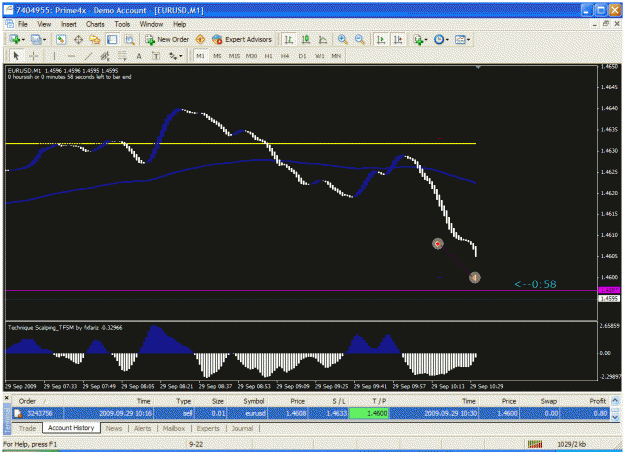Click the red sell-entry marker on chart
The height and width of the screenshot is (452, 625).
(x=438, y=244)
